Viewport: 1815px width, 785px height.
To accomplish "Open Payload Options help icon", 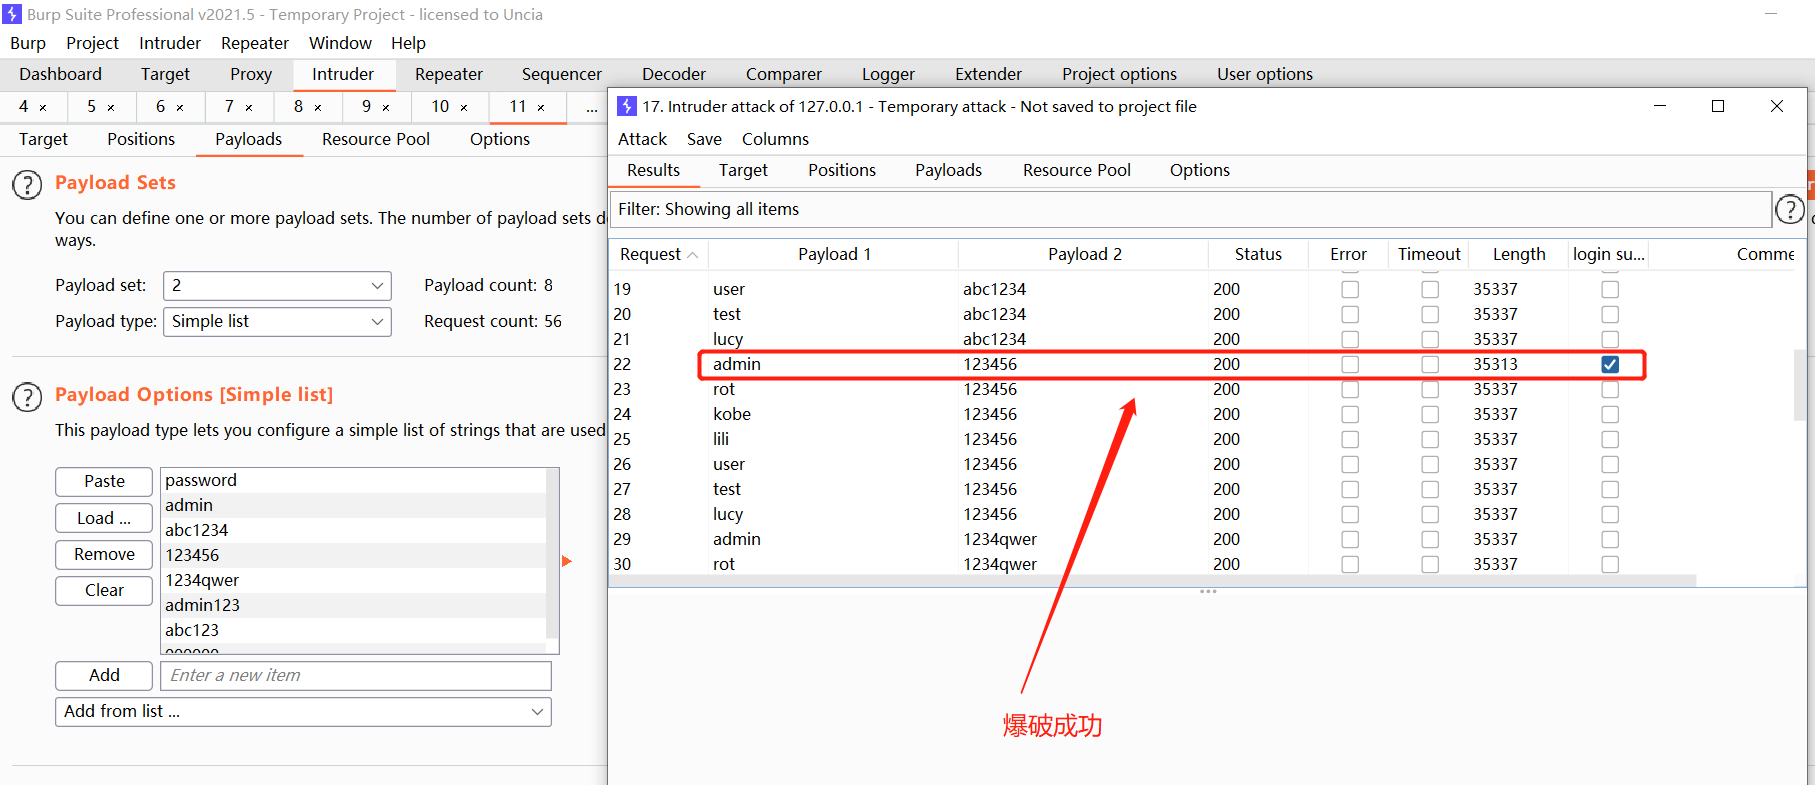I will click(x=27, y=397).
